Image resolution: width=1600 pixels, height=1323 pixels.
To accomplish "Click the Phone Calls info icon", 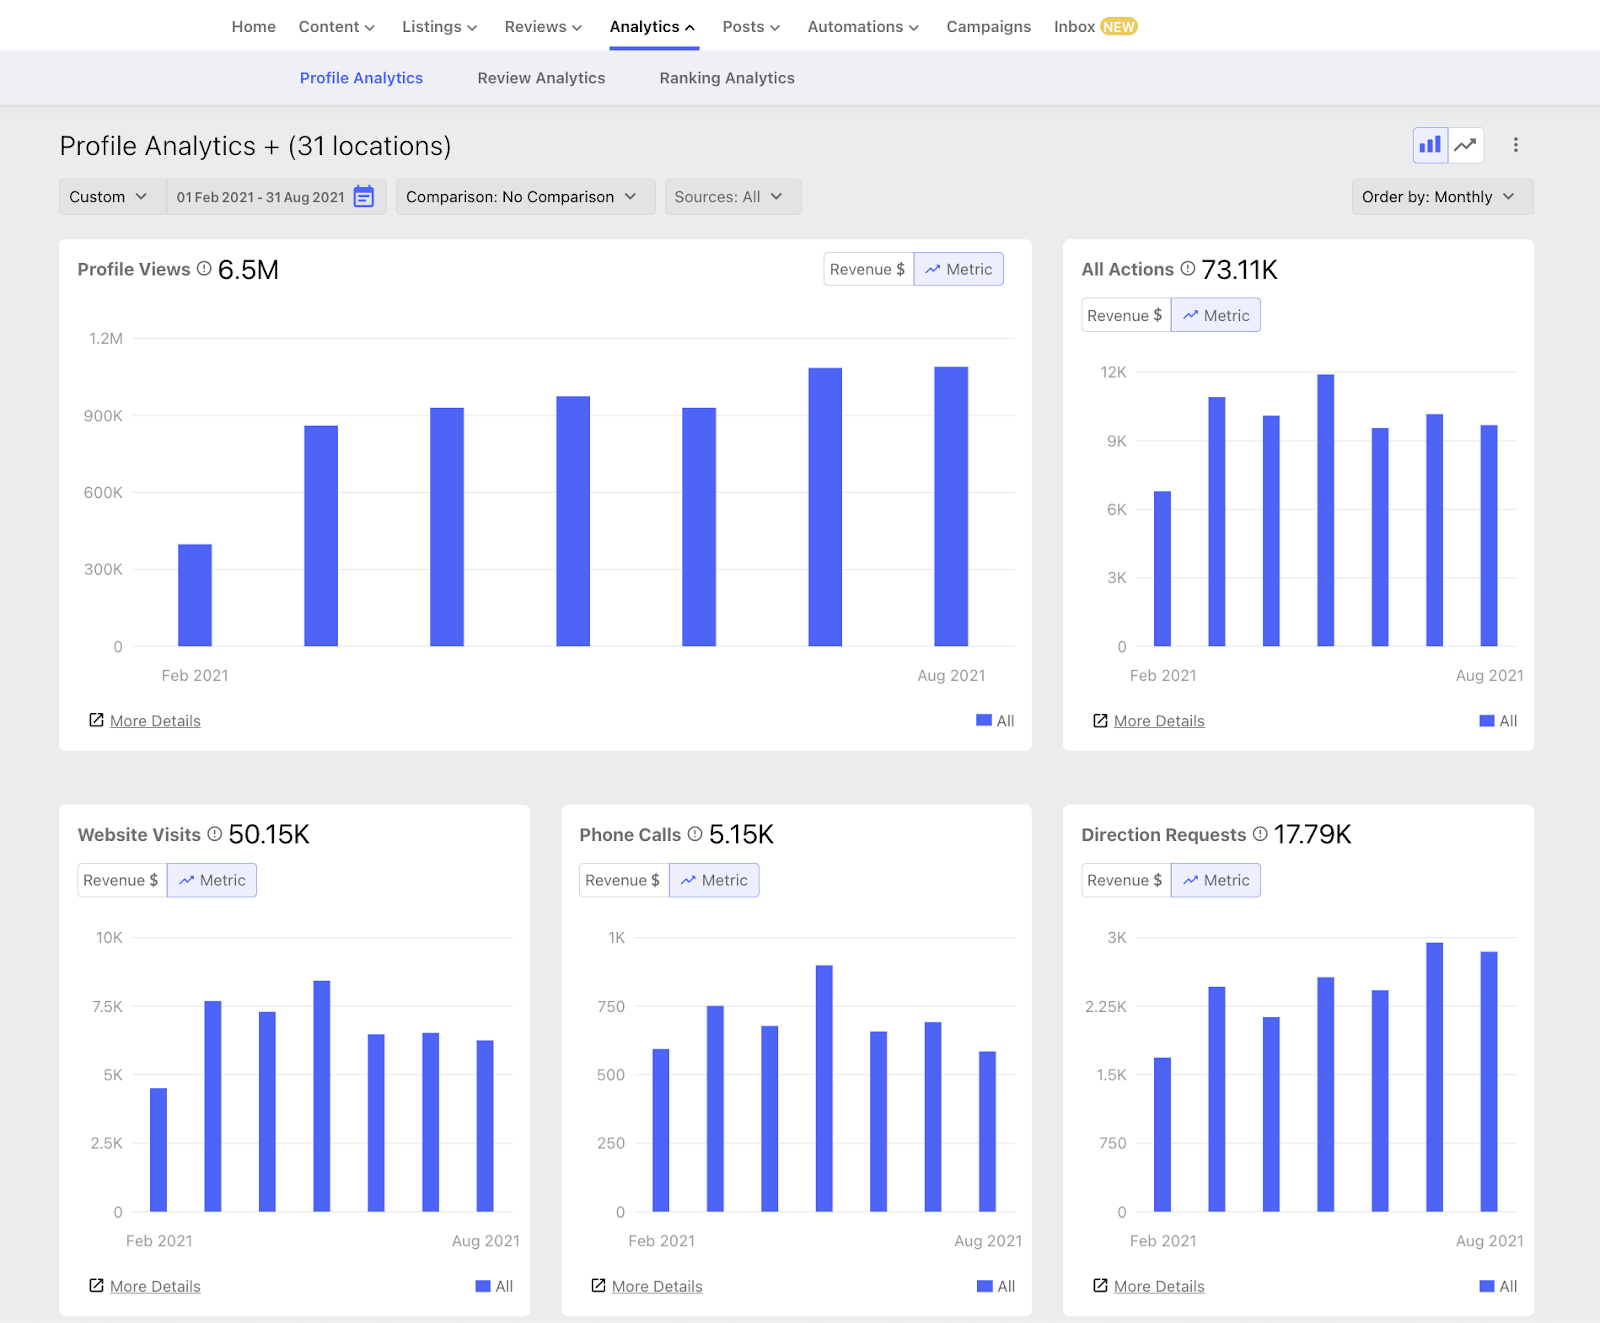I will 695,834.
